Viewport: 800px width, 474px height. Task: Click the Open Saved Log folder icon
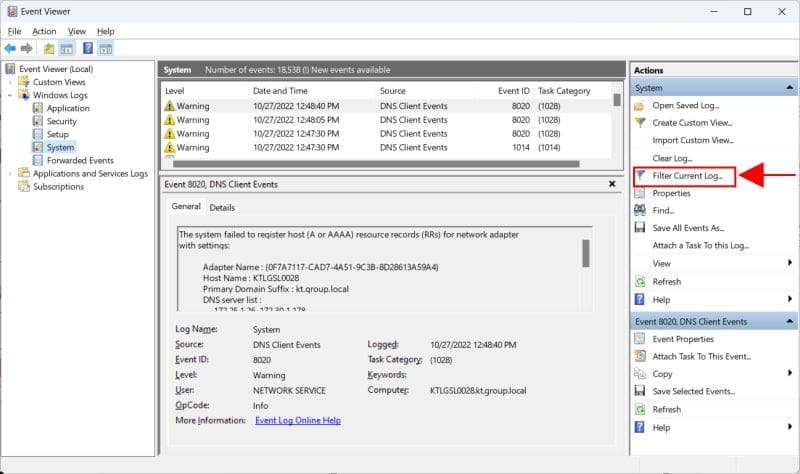pos(641,105)
